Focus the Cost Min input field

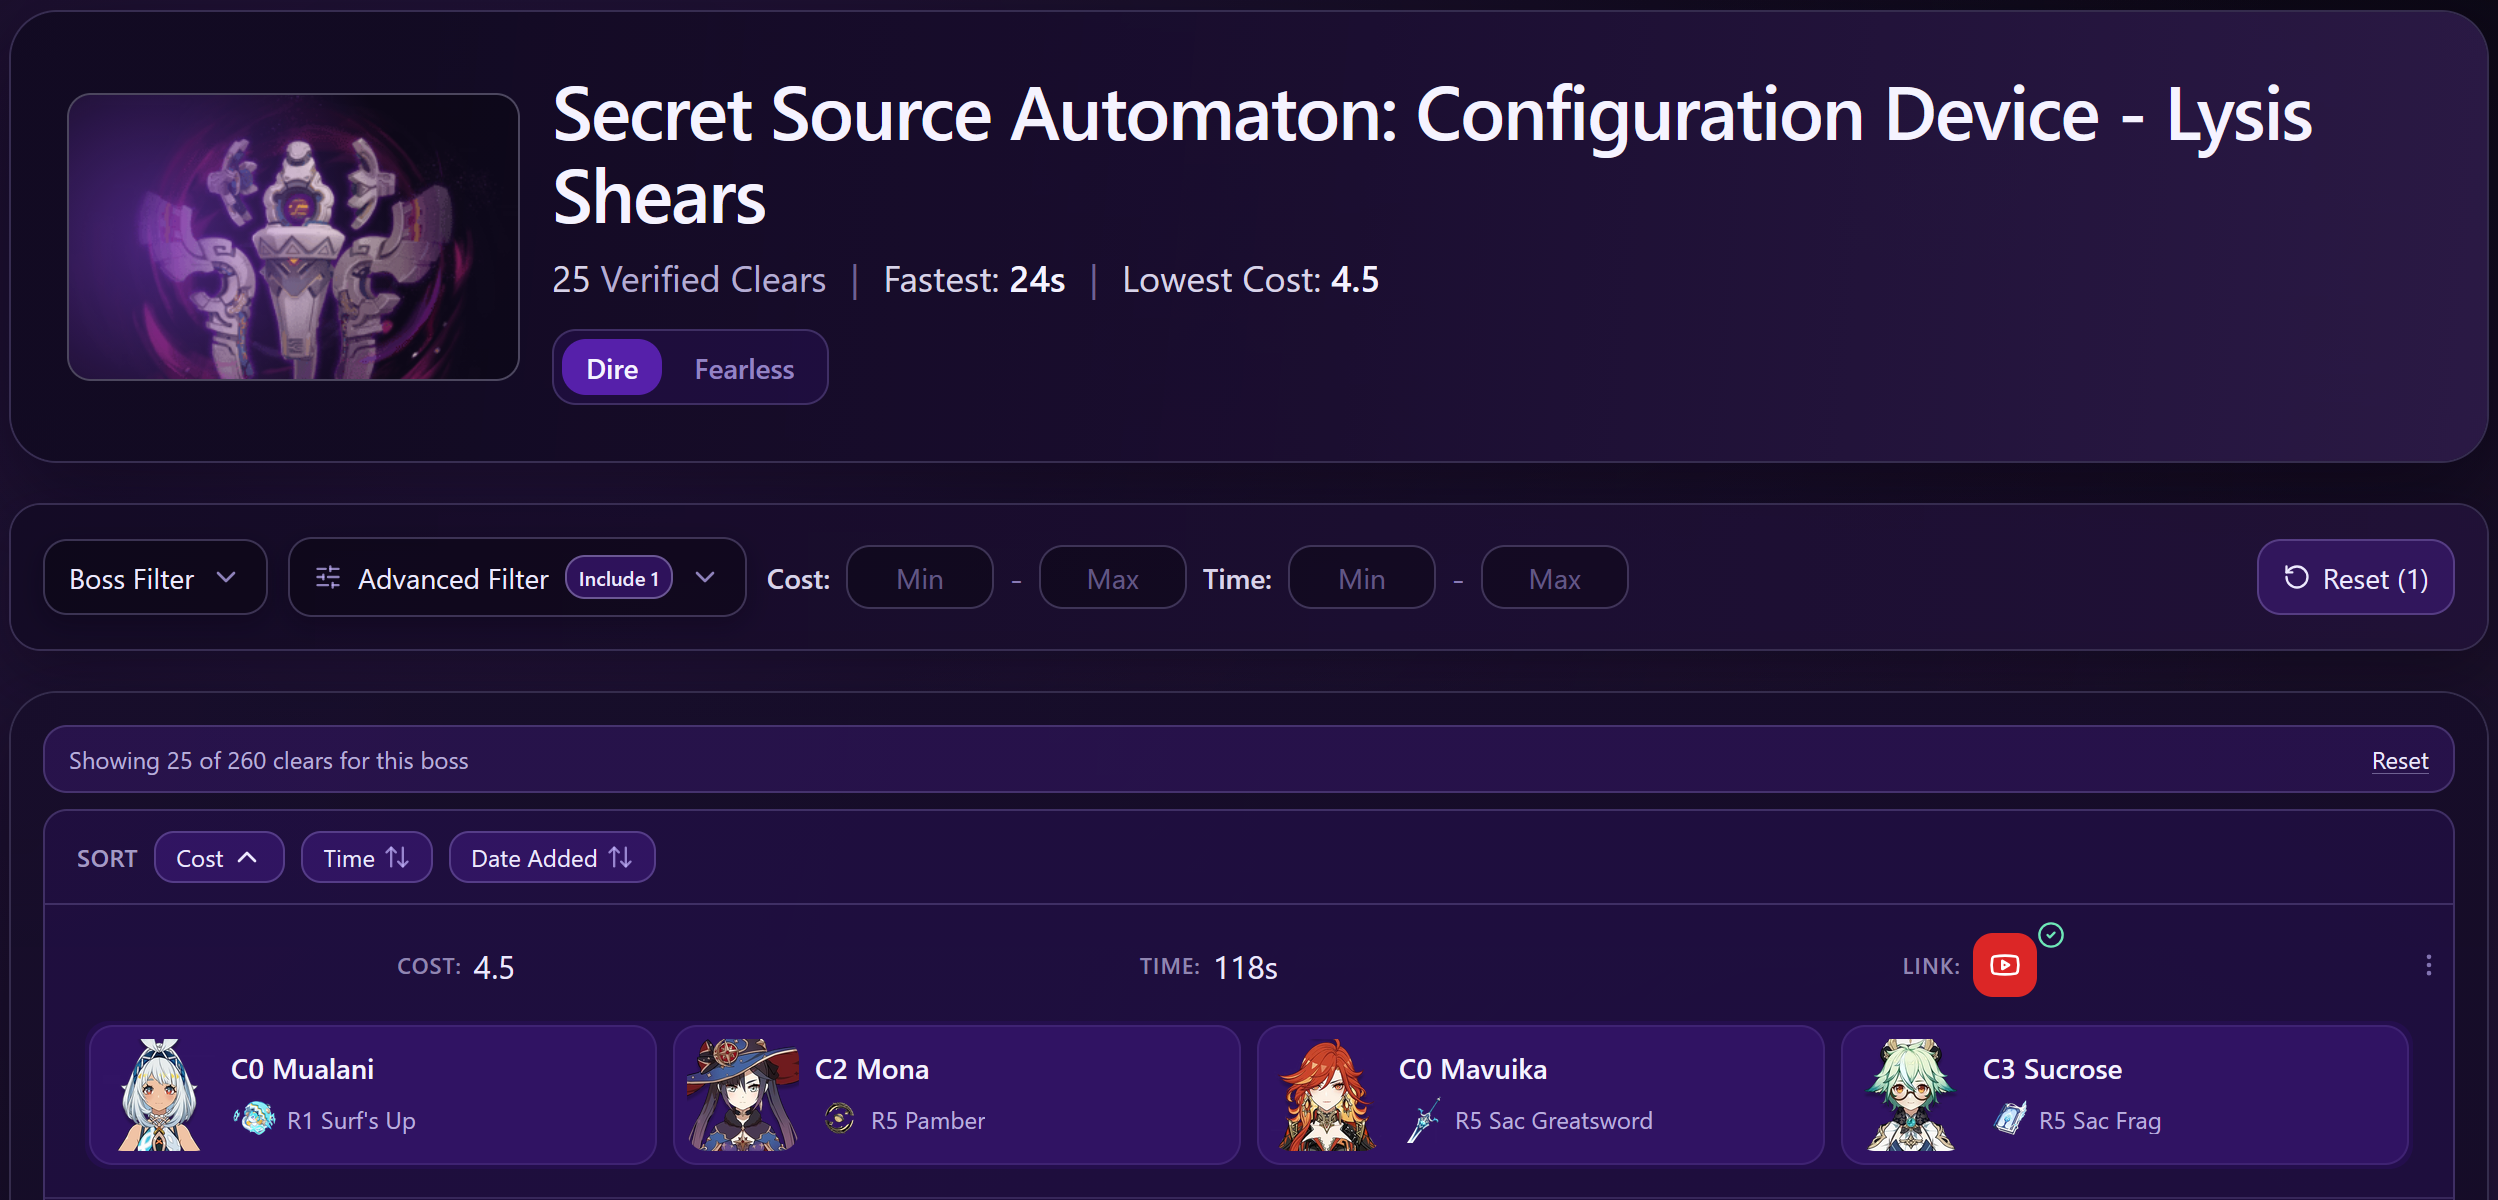coord(920,578)
